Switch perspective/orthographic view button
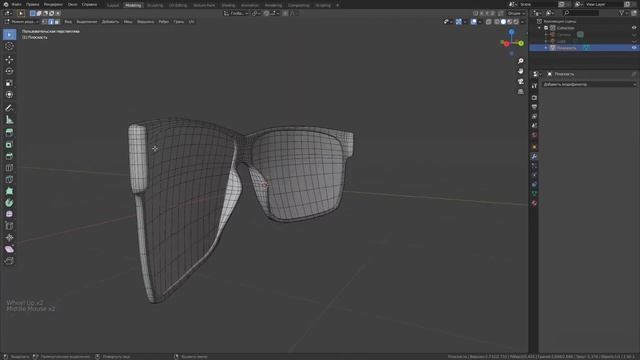640x360 pixels. tap(521, 92)
